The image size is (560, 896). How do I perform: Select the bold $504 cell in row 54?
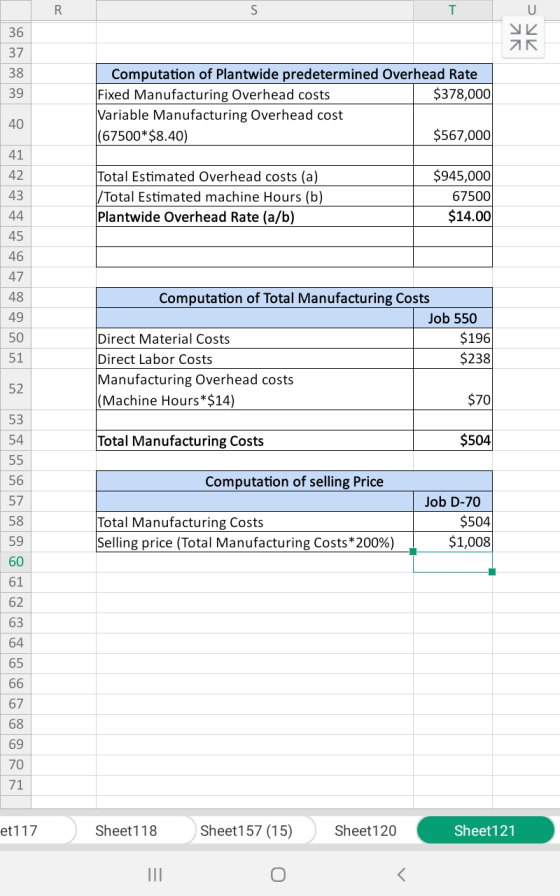coord(453,441)
